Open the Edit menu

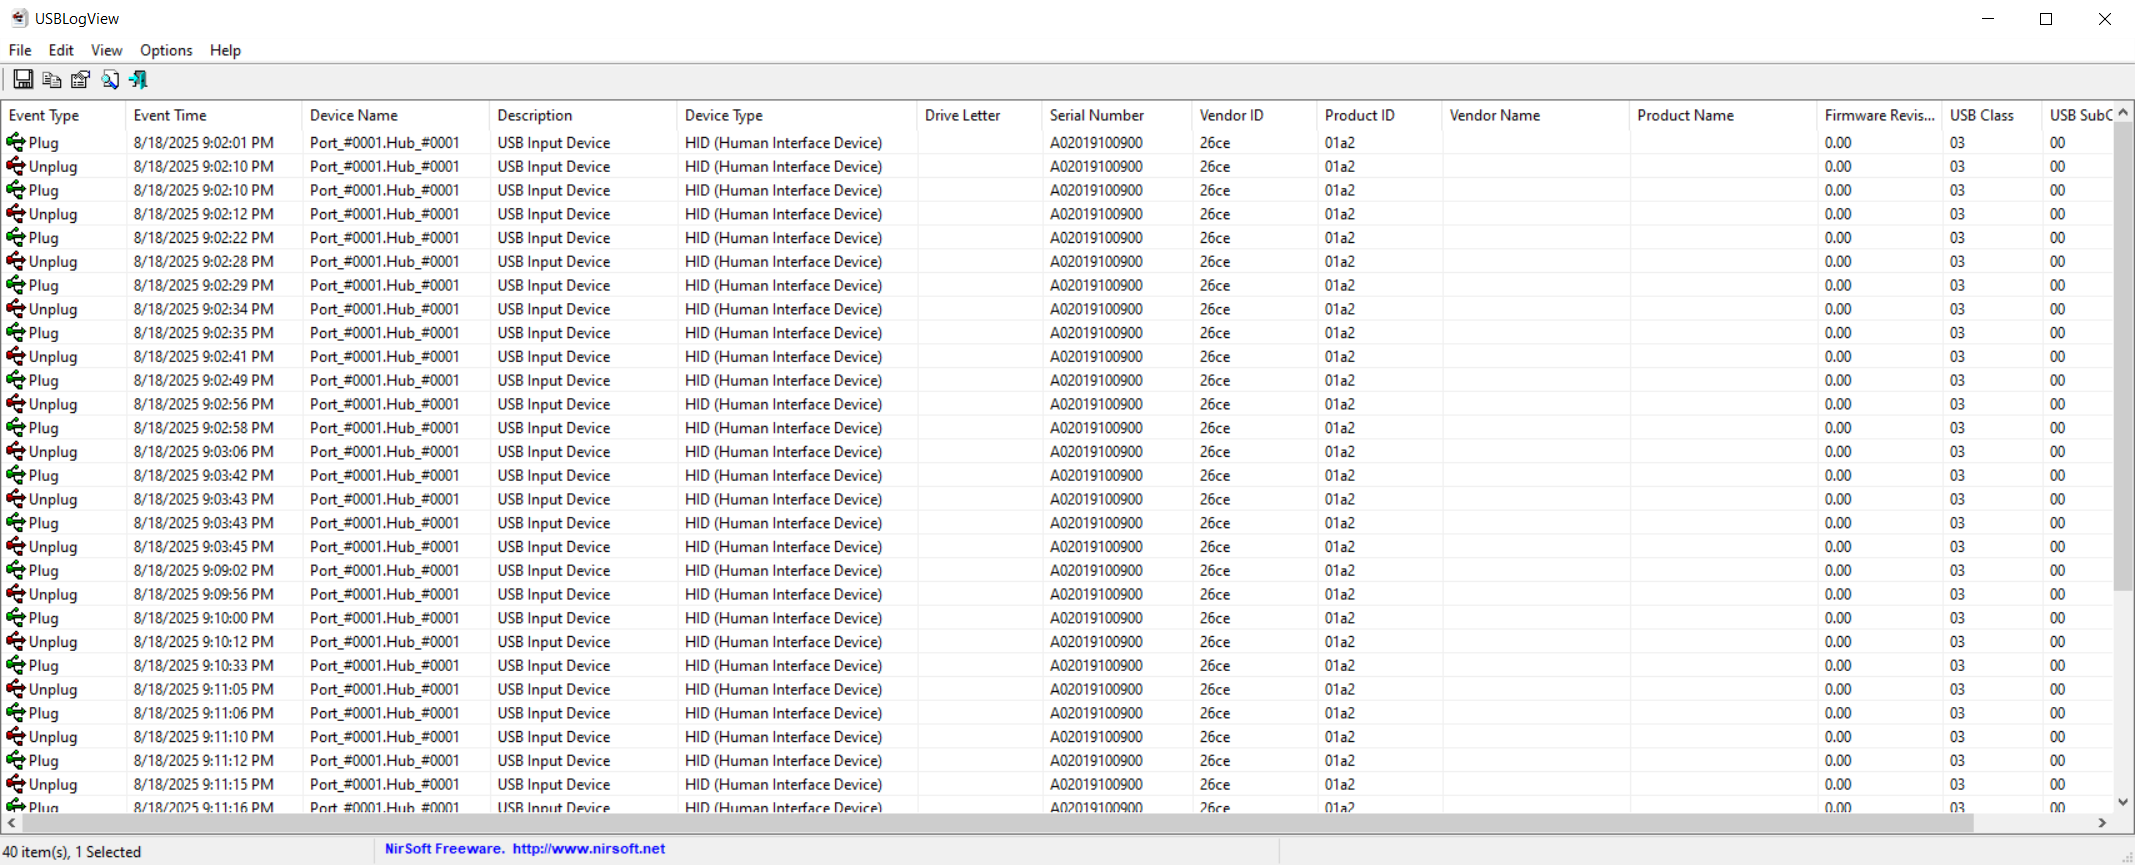click(x=61, y=50)
